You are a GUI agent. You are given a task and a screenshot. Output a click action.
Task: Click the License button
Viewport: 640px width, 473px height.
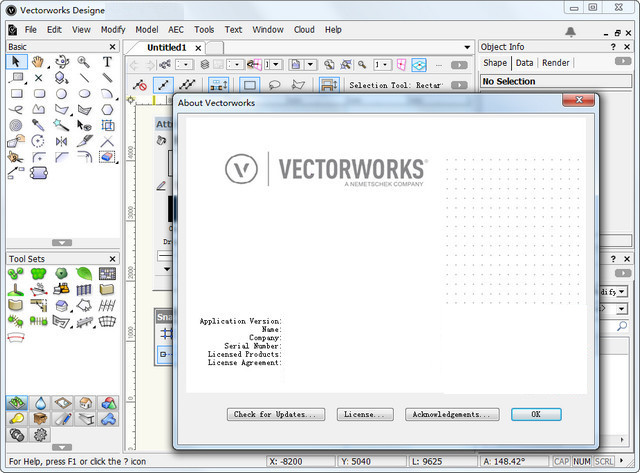click(x=365, y=414)
